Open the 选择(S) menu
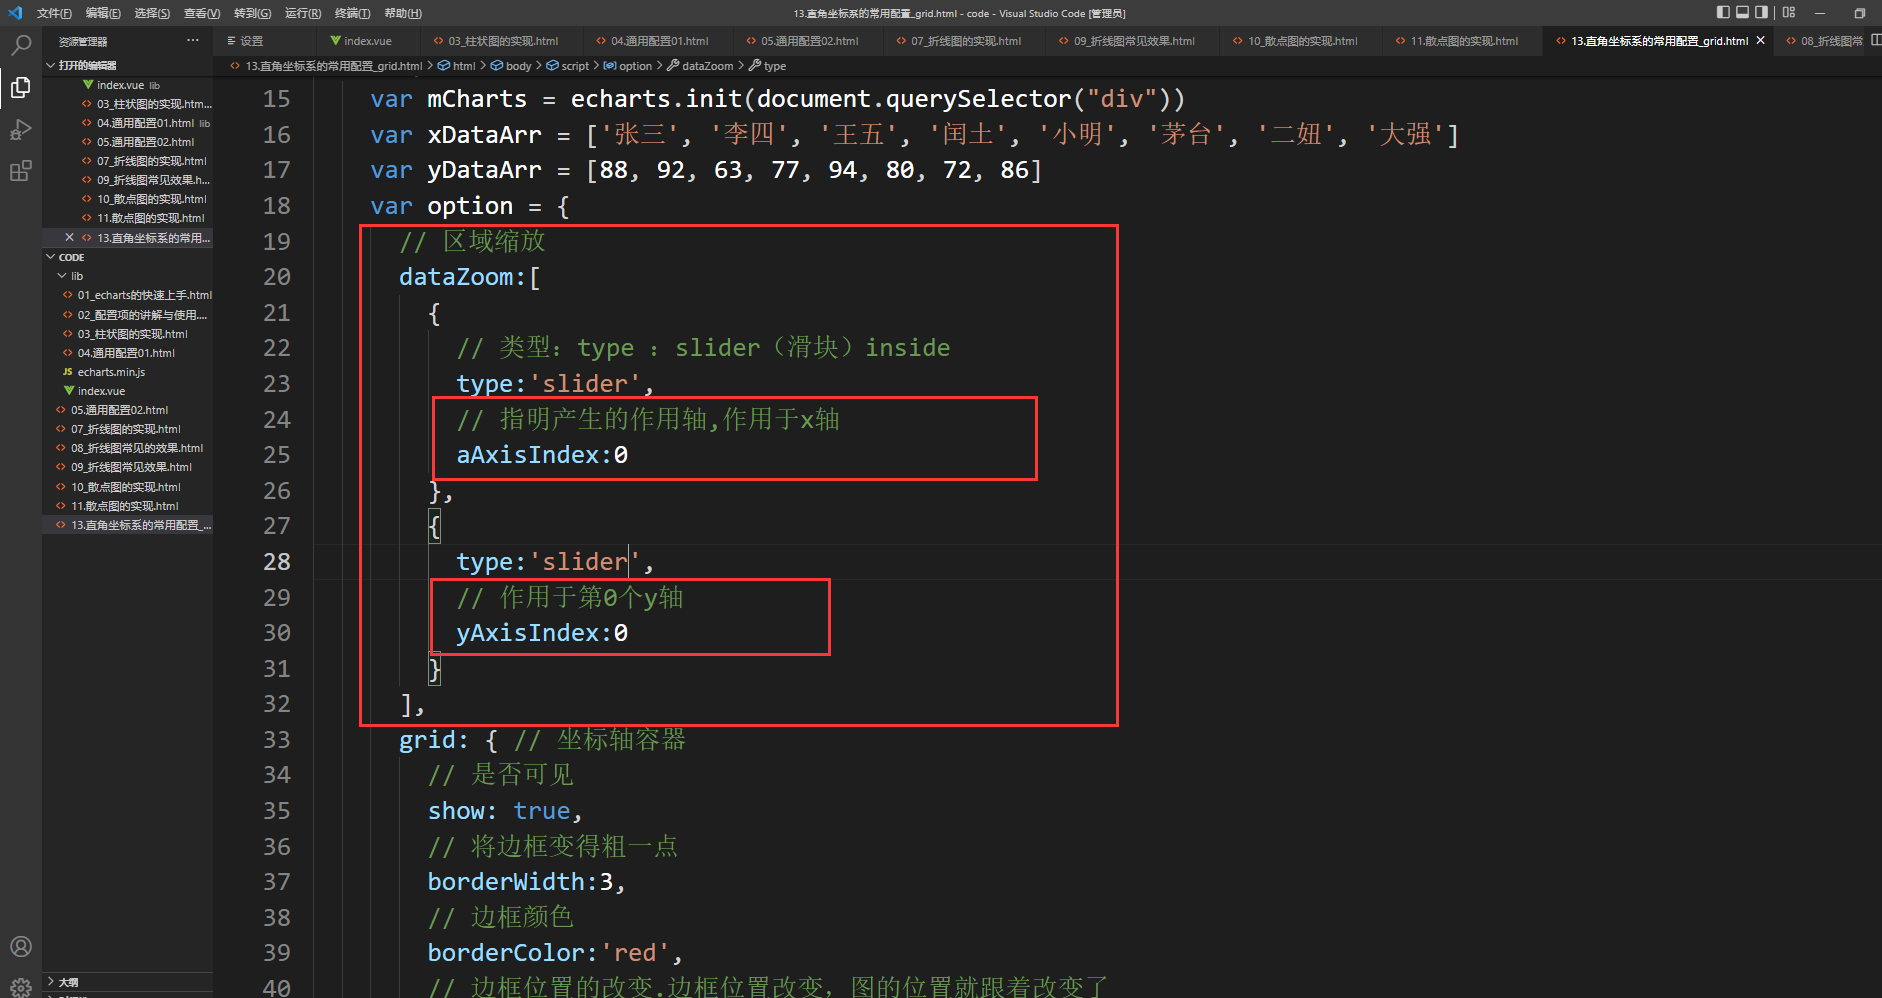The width and height of the screenshot is (1882, 998). [152, 13]
